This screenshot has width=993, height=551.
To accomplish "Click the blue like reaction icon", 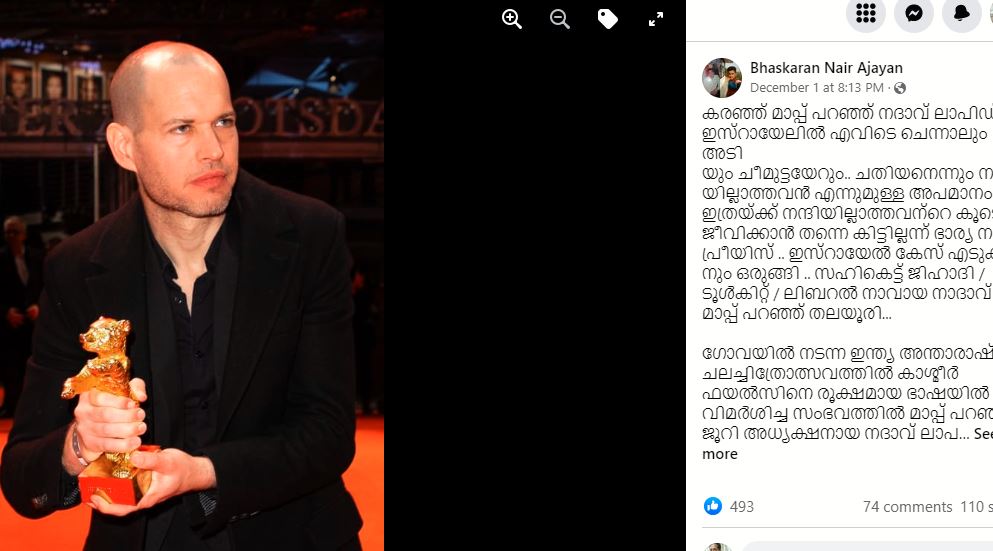I will (713, 506).
